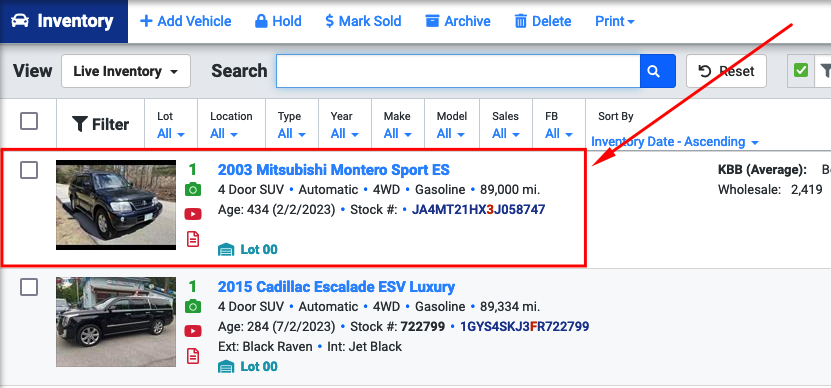This screenshot has height=388, width=831.
Task: Click the Filter funnel button
Action: pyautogui.click(x=101, y=125)
